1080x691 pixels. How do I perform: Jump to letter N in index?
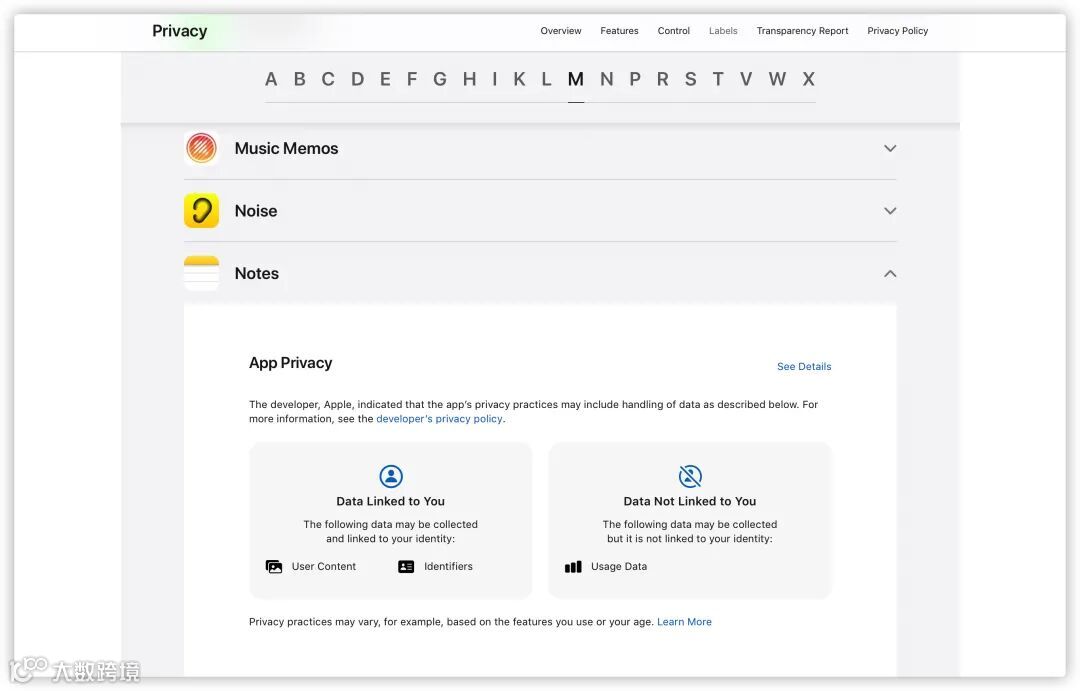pyautogui.click(x=606, y=79)
